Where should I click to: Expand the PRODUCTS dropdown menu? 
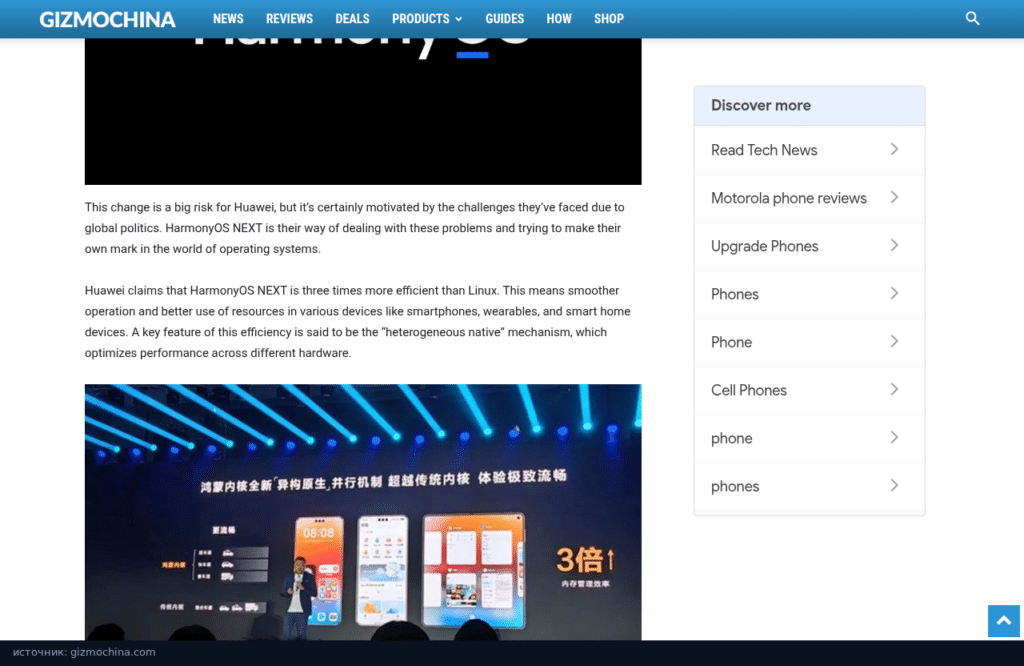point(427,19)
